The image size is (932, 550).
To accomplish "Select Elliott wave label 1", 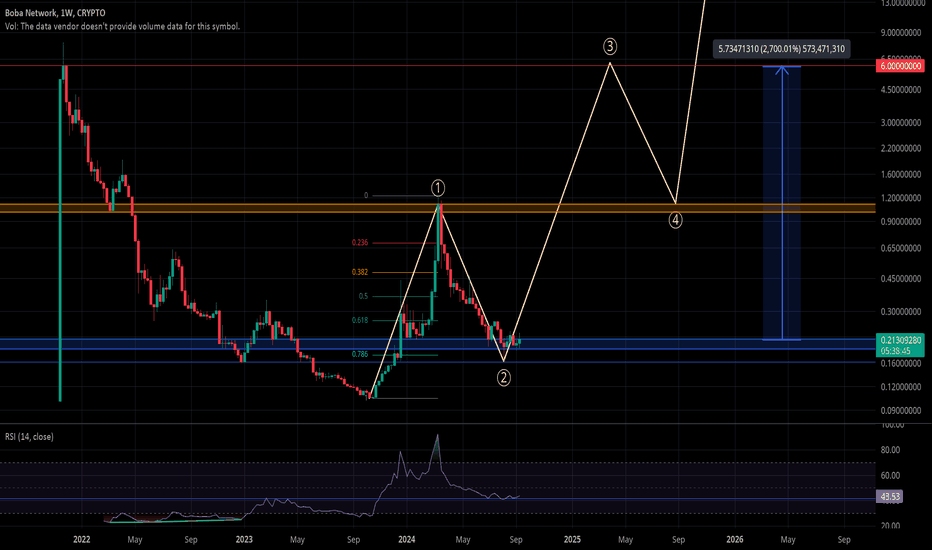I will click(437, 188).
